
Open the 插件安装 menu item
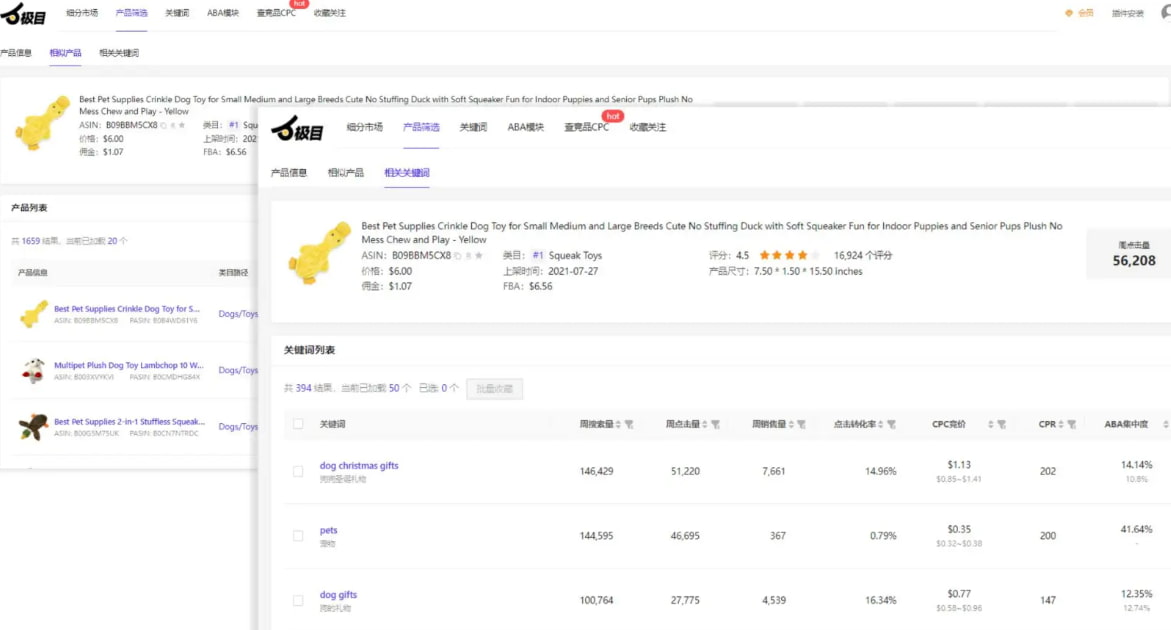1127,14
